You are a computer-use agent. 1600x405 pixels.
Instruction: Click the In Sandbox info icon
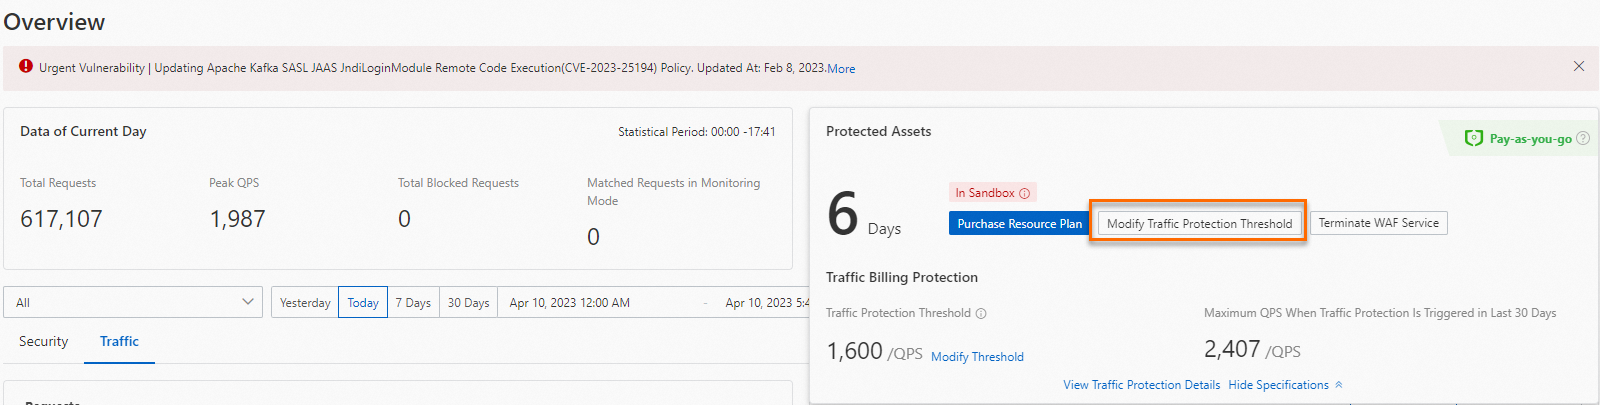[1024, 193]
